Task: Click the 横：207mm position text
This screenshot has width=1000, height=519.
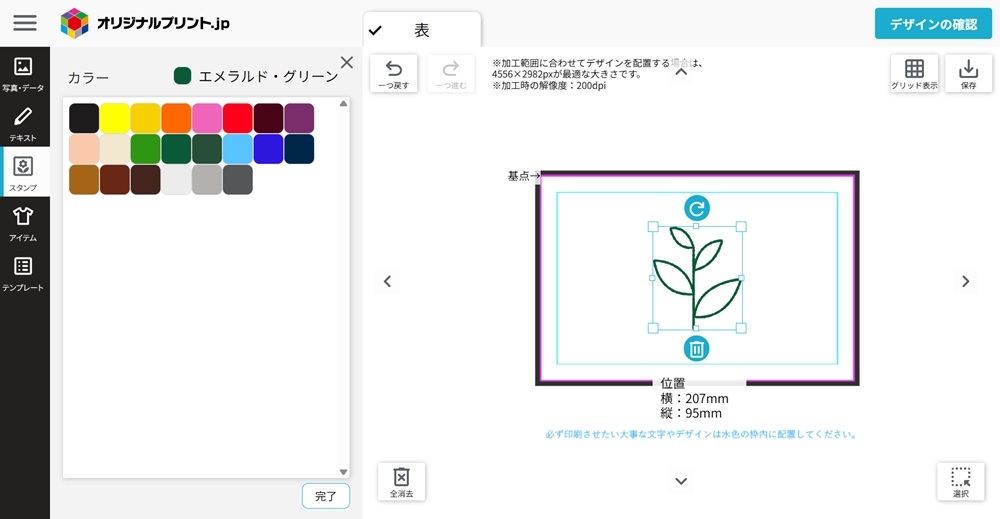Action: pos(695,398)
